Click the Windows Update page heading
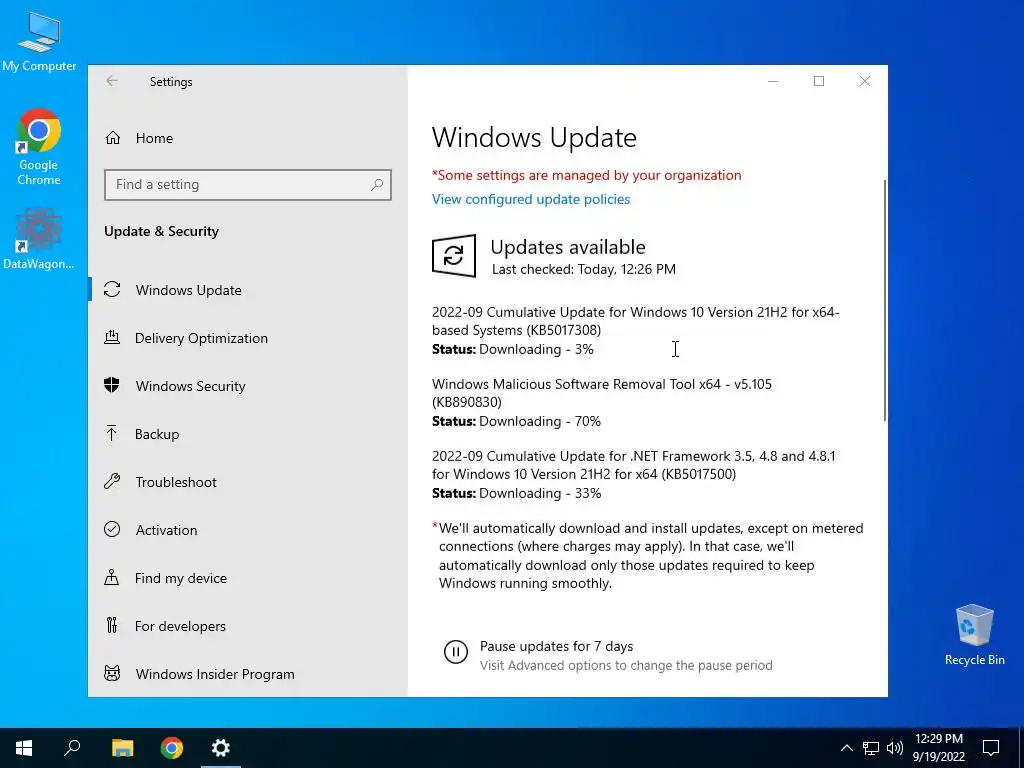This screenshot has height=768, width=1024. pyautogui.click(x=534, y=137)
